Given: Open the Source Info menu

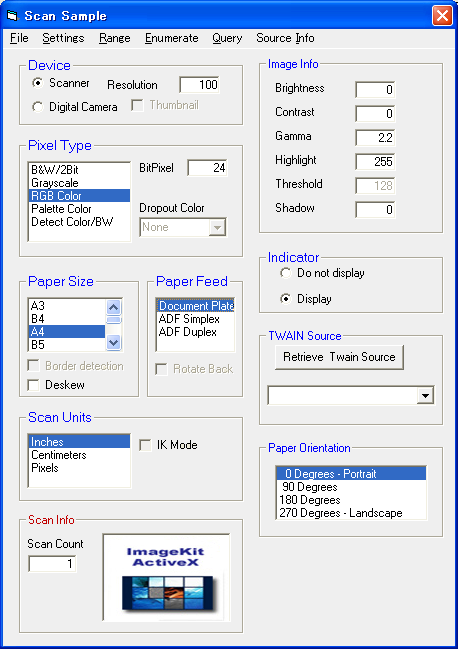Looking at the screenshot, I should click(x=285, y=38).
